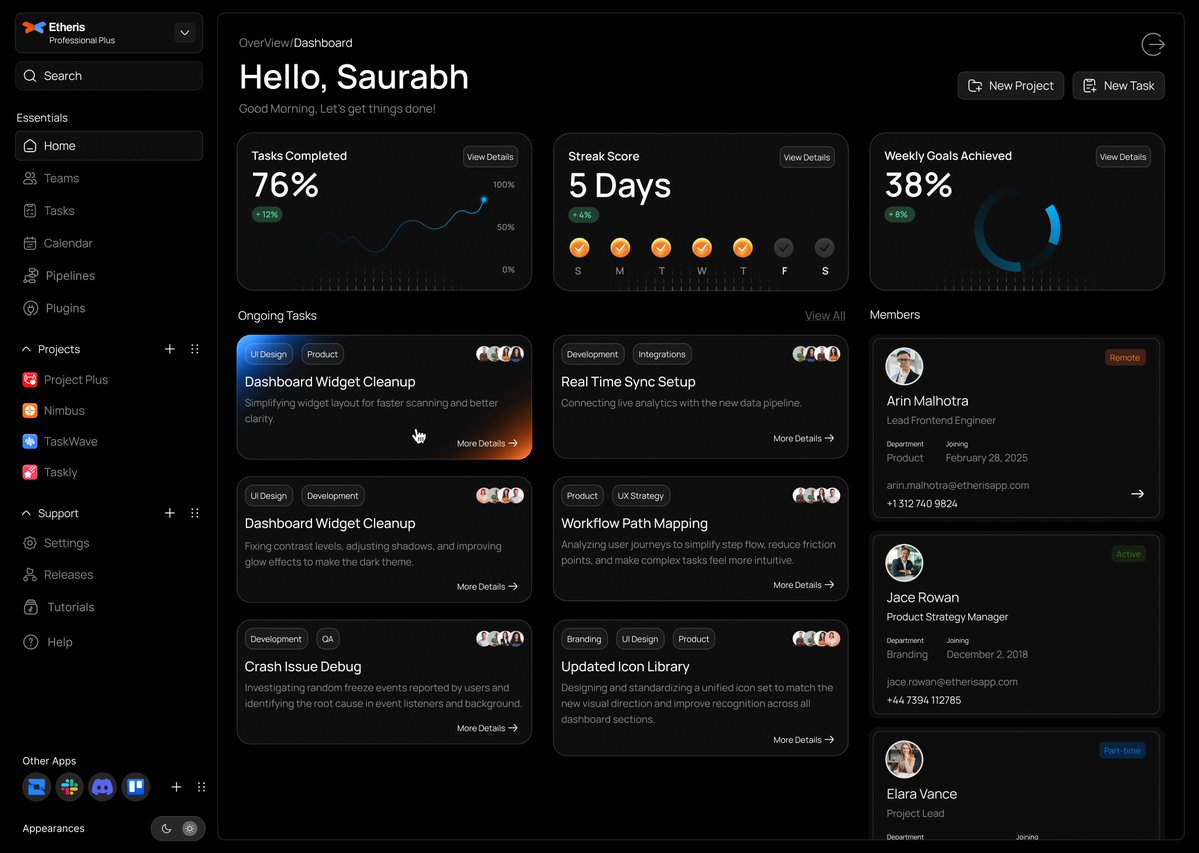Viewport: 1199px width, 853px height.
Task: Launch the Slack app icon under Other Apps
Action: pos(69,787)
